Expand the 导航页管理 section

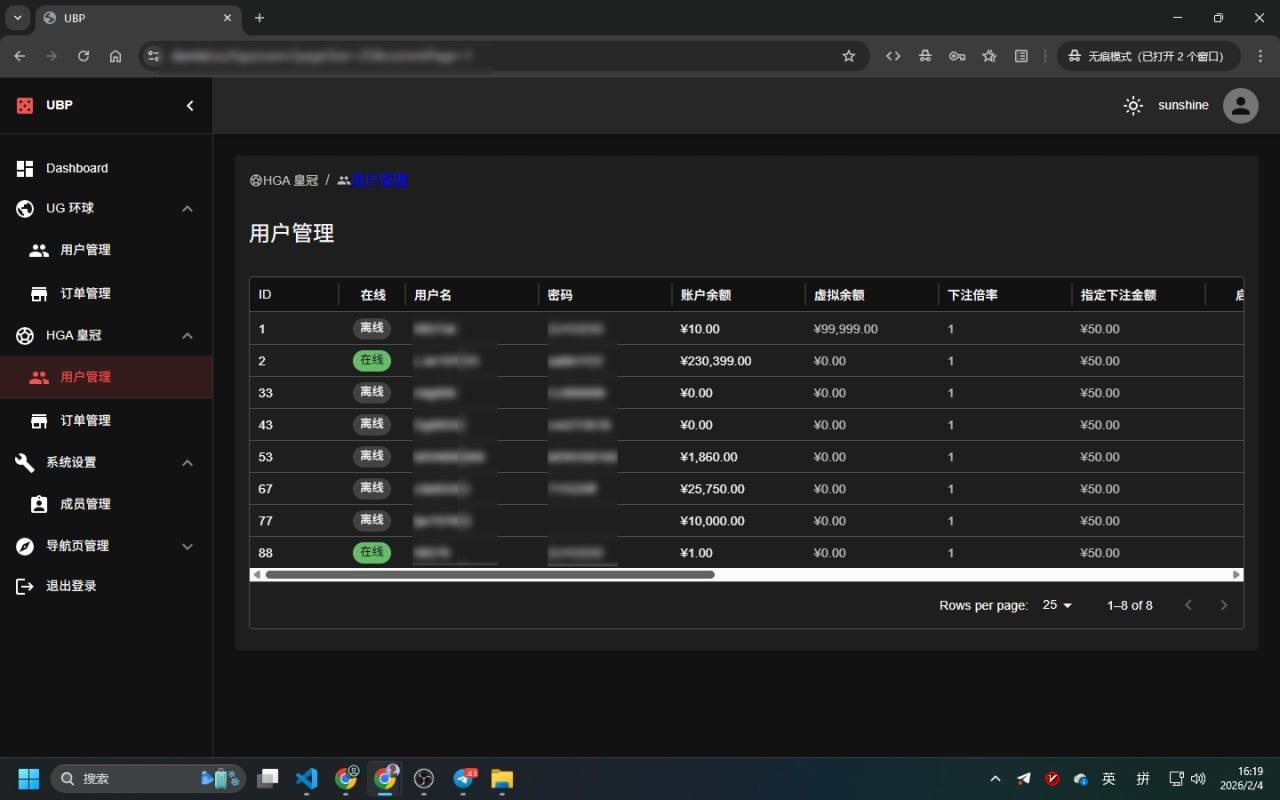pyautogui.click(x=187, y=546)
